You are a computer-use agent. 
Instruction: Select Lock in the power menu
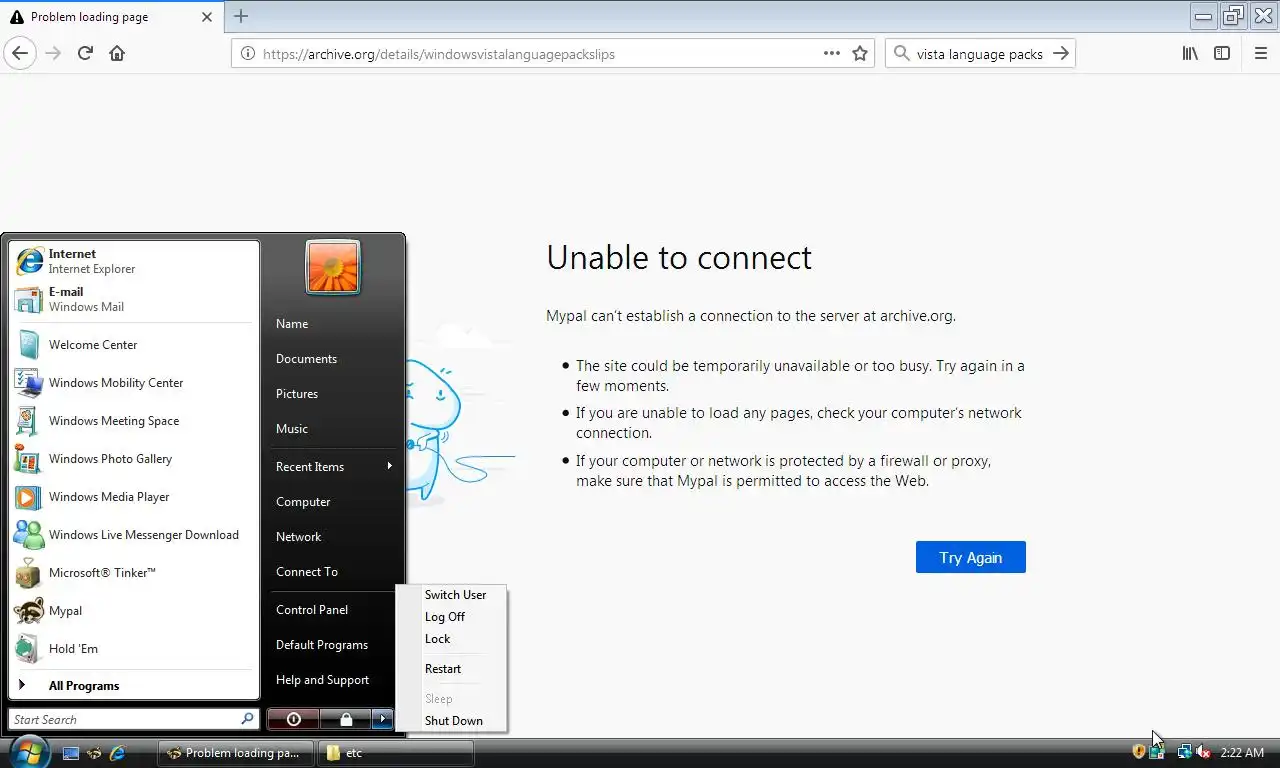pyautogui.click(x=437, y=639)
